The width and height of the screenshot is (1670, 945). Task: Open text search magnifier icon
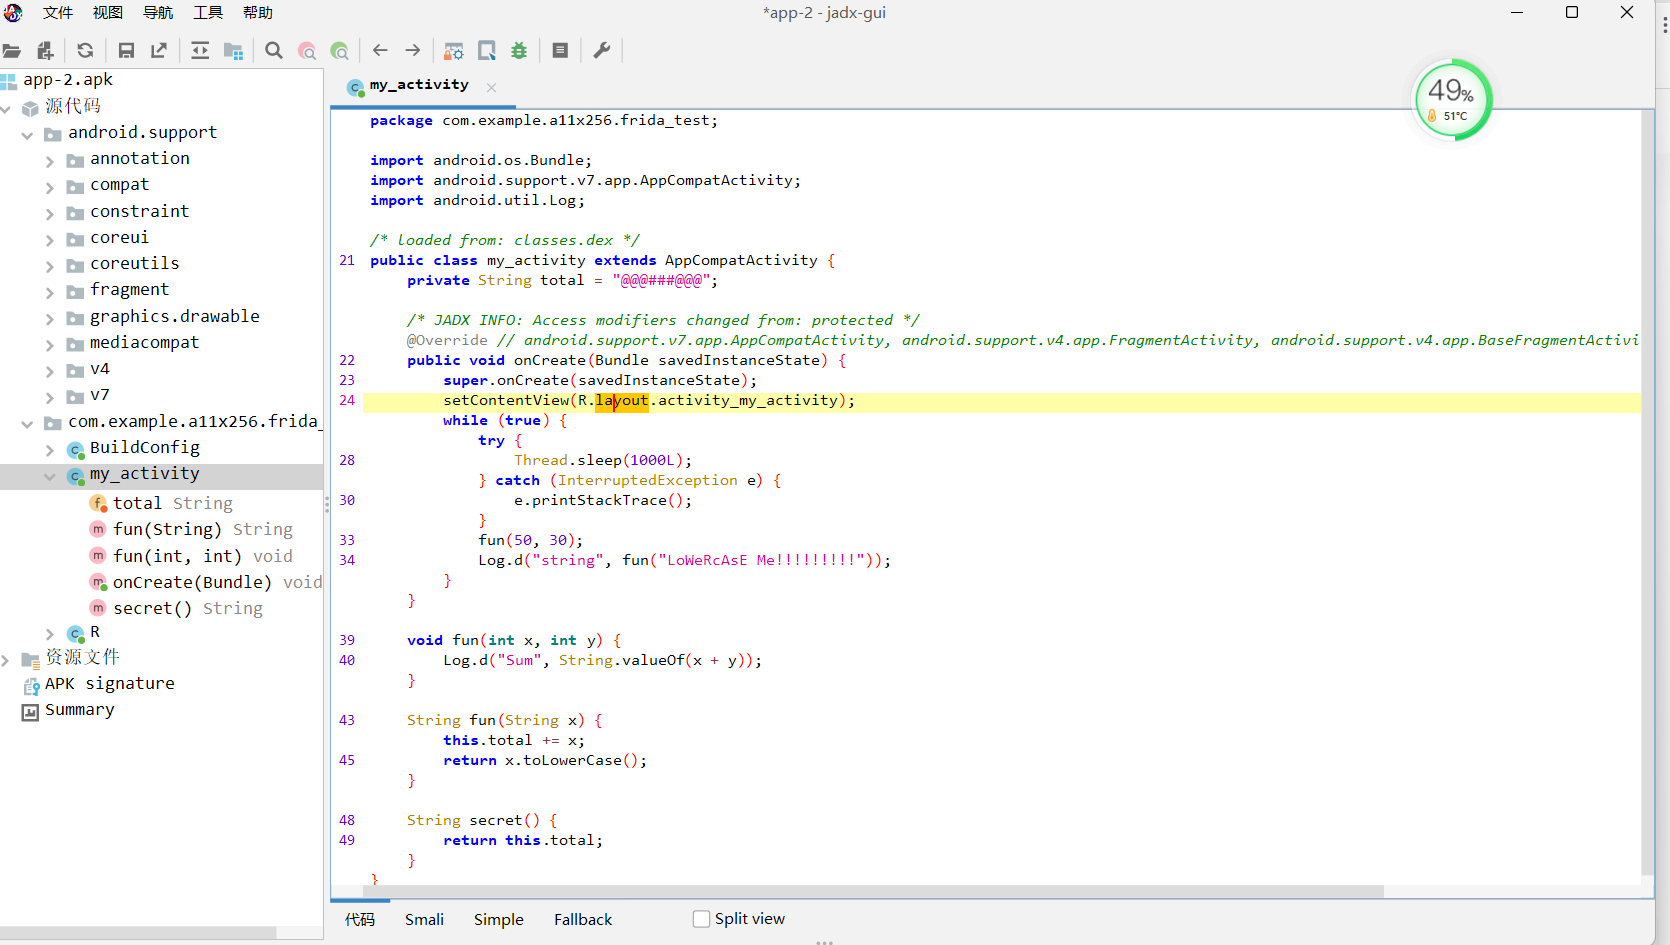274,51
